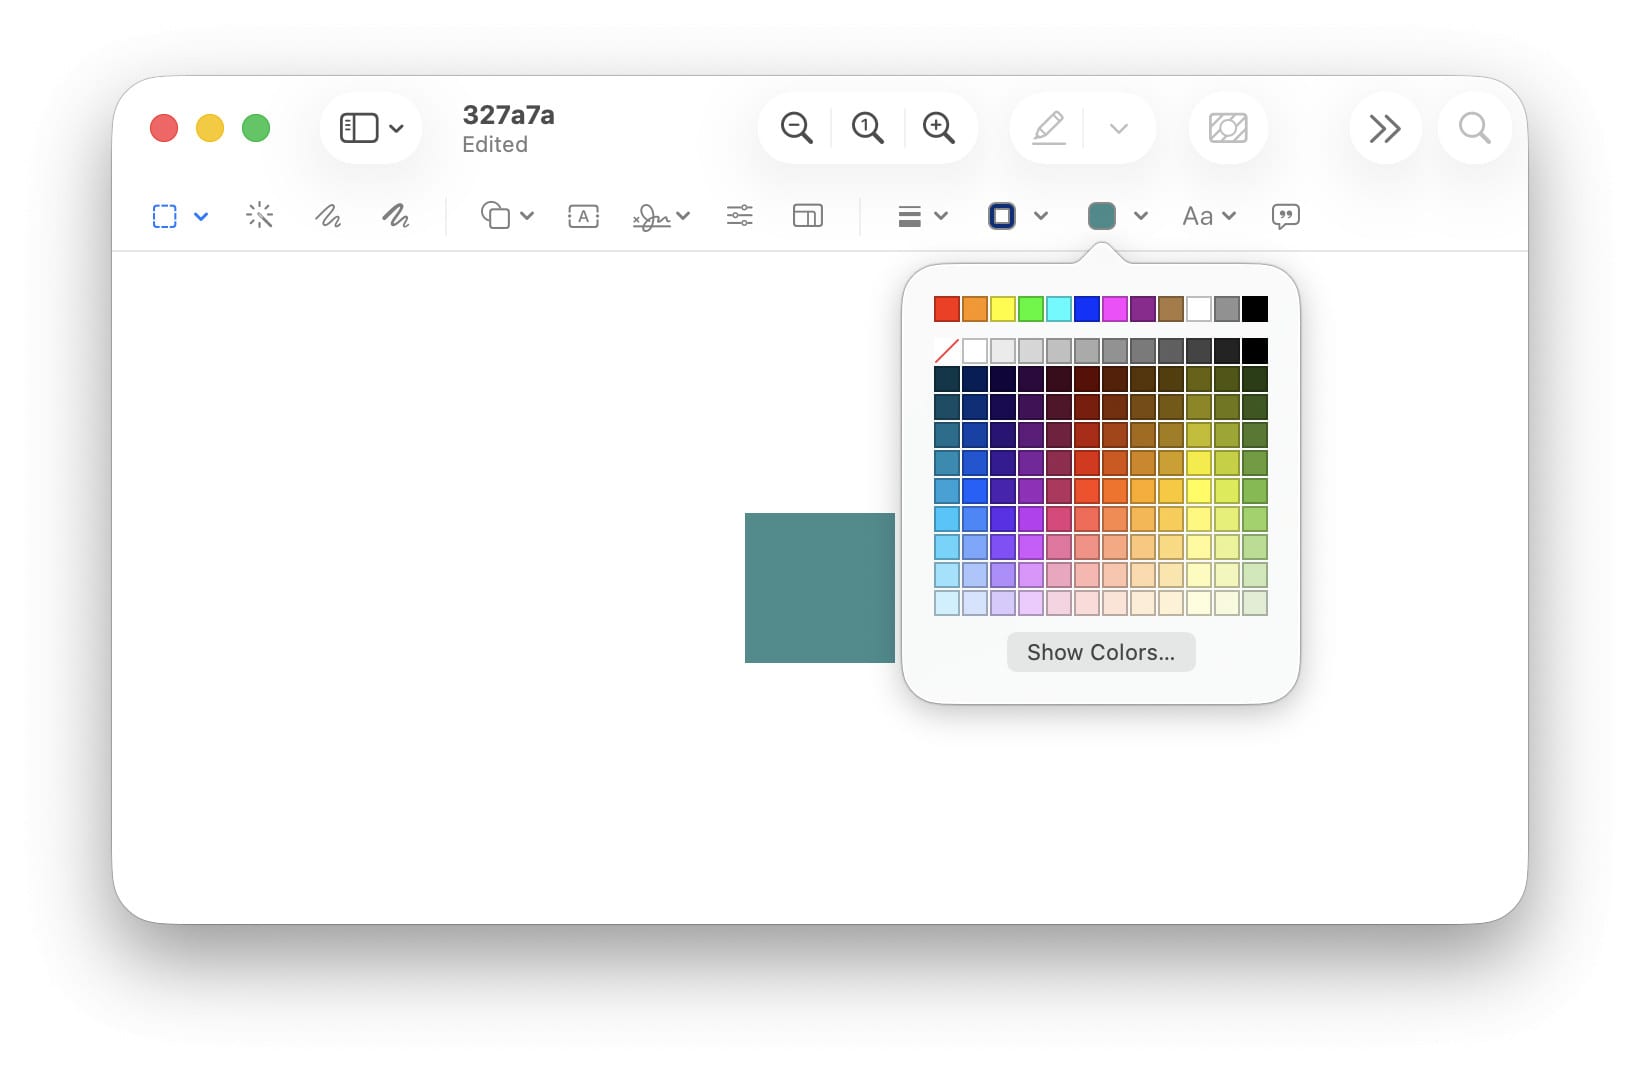
Task: Click the Adjust Size icon
Action: point(808,216)
